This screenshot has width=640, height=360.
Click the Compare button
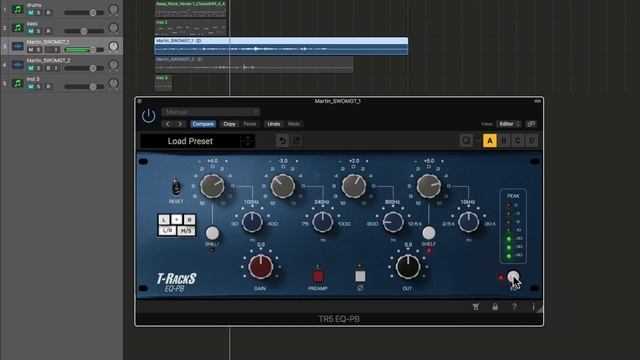click(x=203, y=124)
